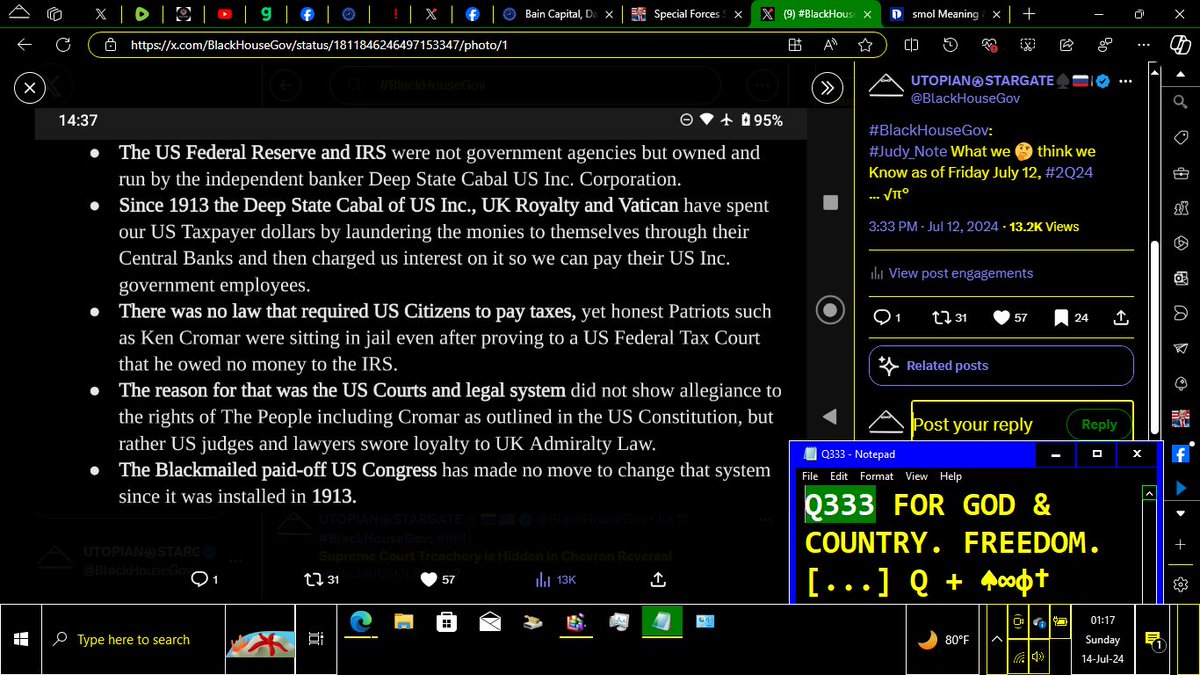Go back with the browser back arrow
Screen dimensions: 1200x675
24,45
